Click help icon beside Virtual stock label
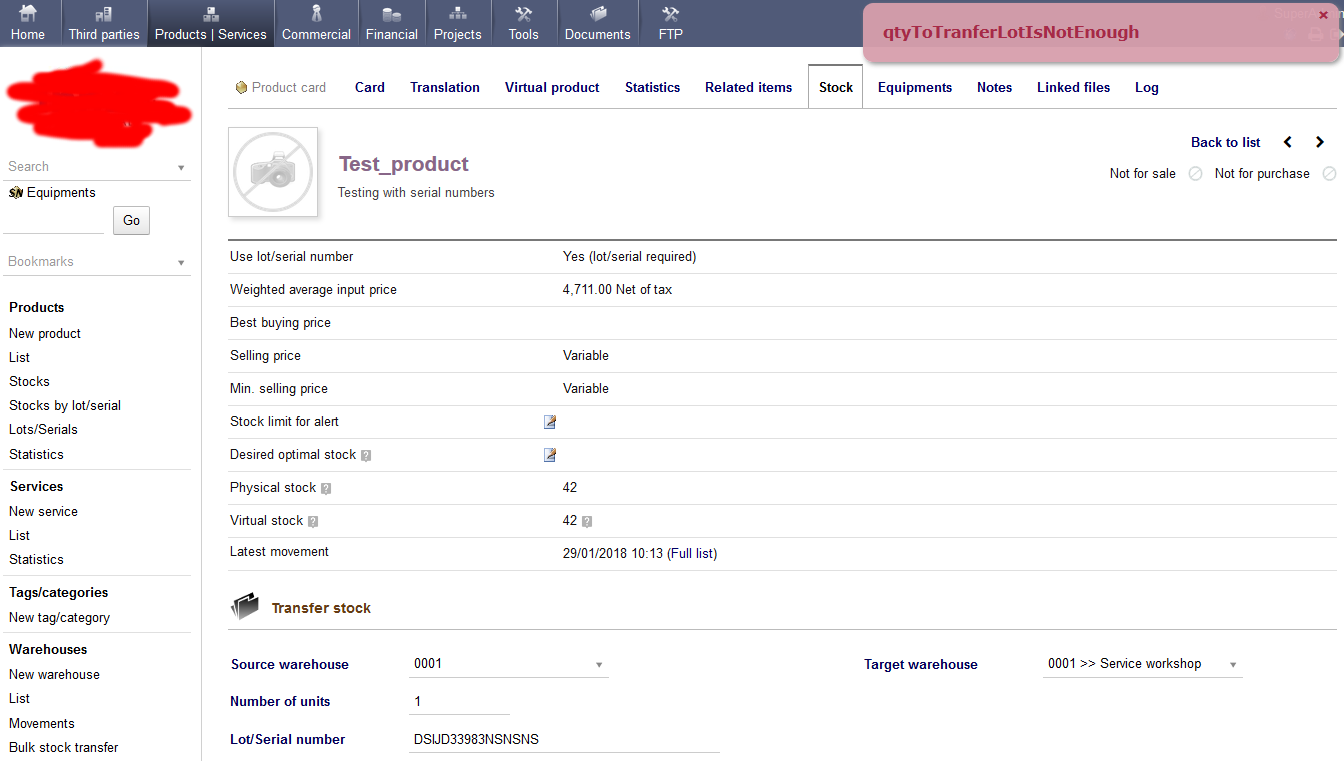The height and width of the screenshot is (761, 1344). (313, 522)
